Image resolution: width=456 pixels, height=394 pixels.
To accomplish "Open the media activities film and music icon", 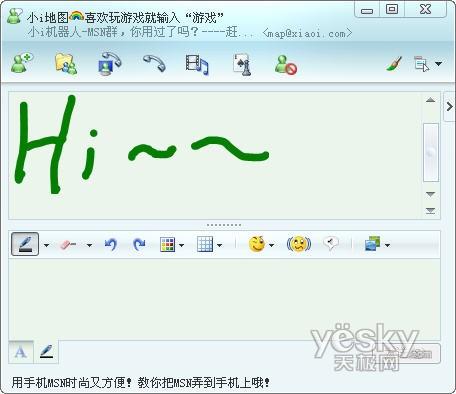I will (197, 64).
